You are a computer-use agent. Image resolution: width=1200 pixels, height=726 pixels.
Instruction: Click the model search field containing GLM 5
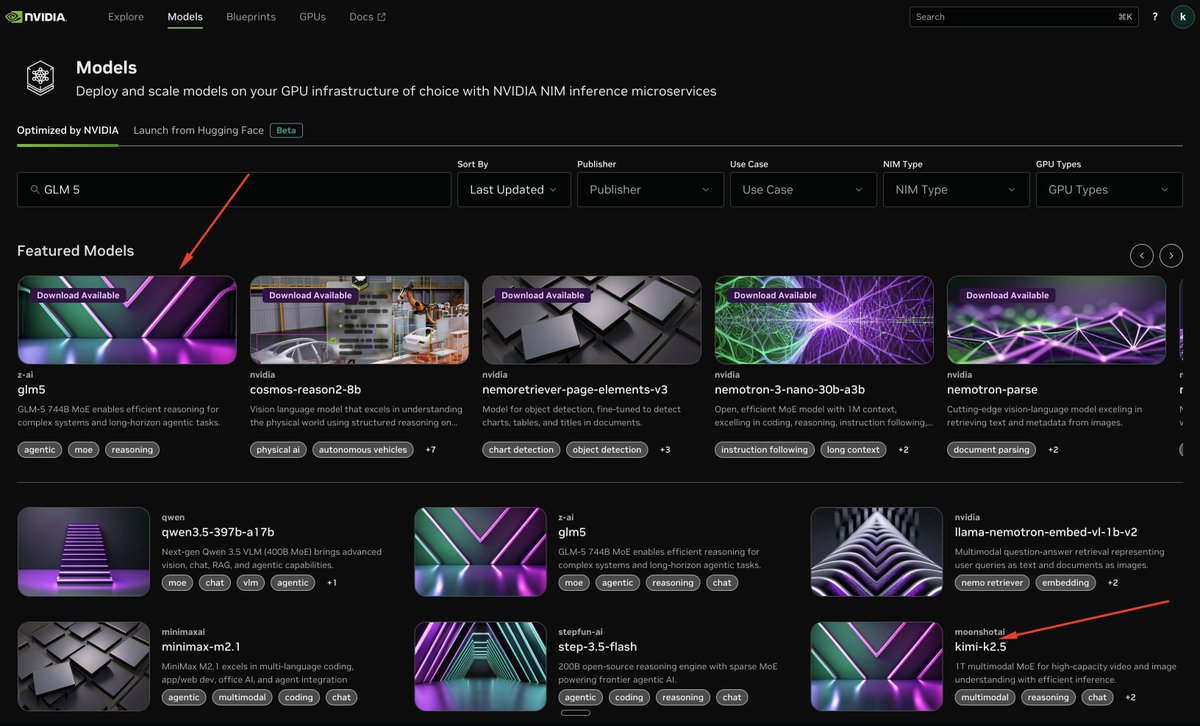coord(234,189)
